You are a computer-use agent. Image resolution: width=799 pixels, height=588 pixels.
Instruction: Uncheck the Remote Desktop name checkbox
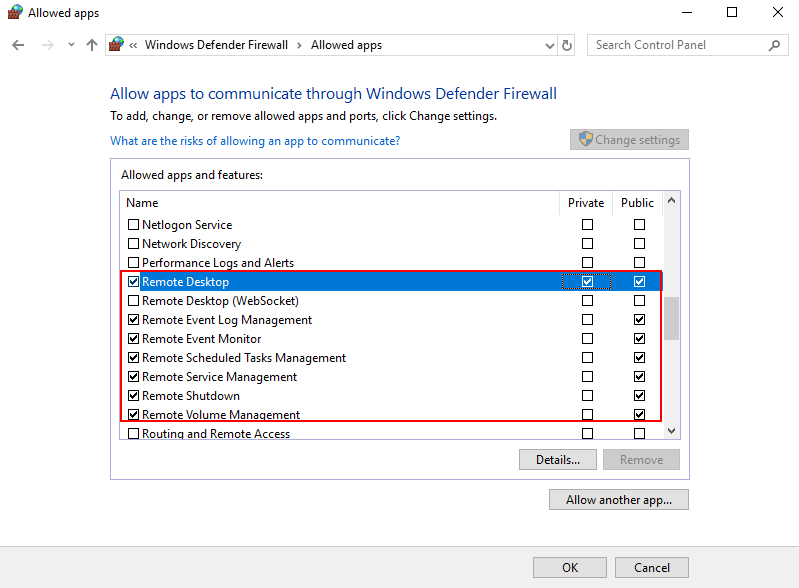[x=134, y=281]
